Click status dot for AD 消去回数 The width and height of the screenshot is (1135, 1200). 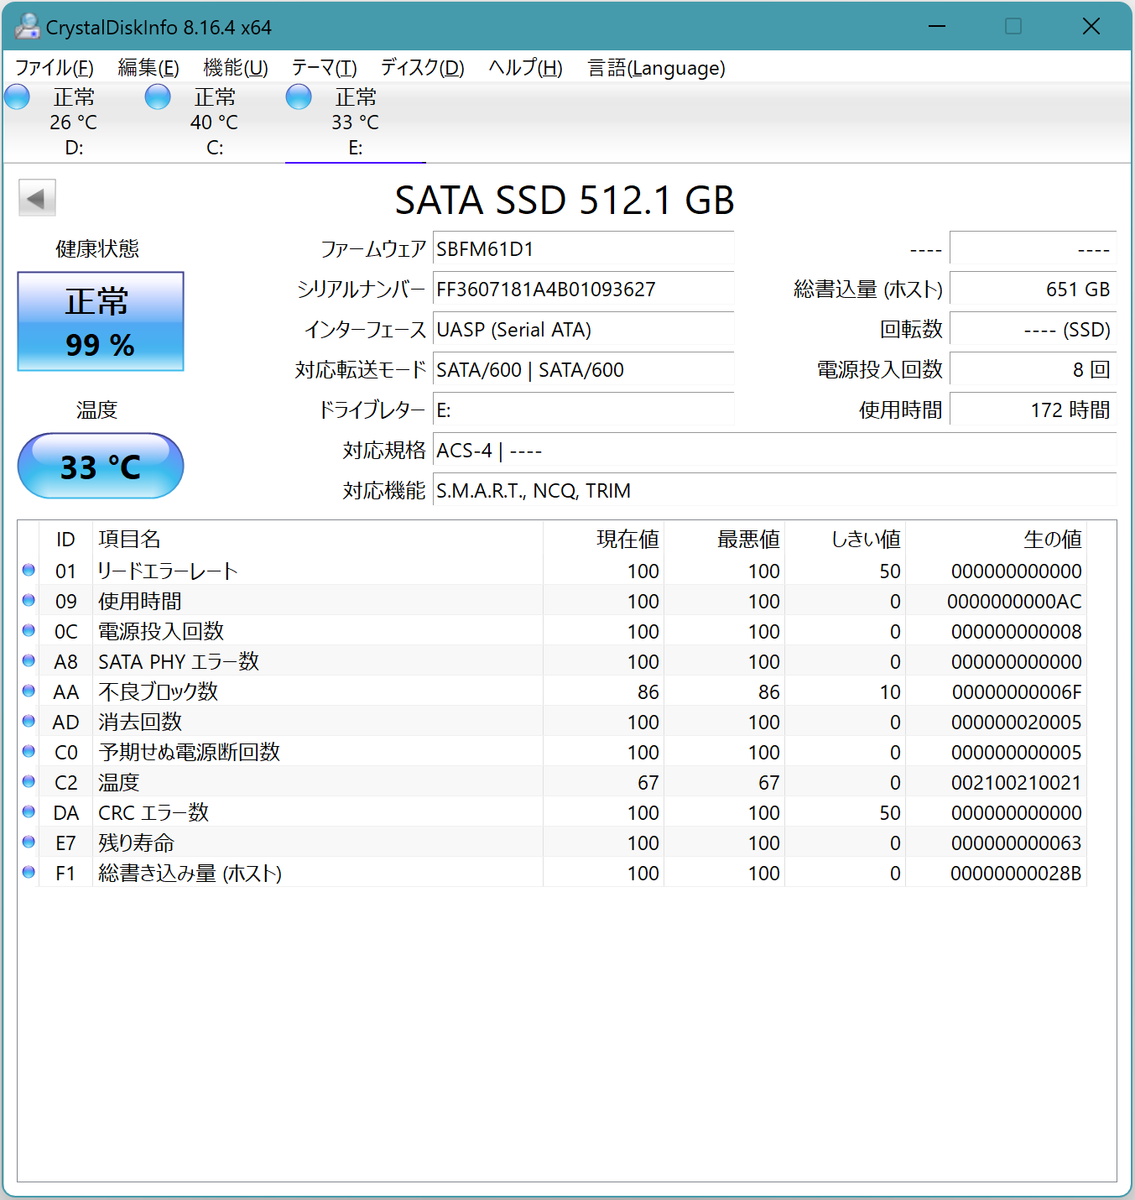(x=29, y=721)
